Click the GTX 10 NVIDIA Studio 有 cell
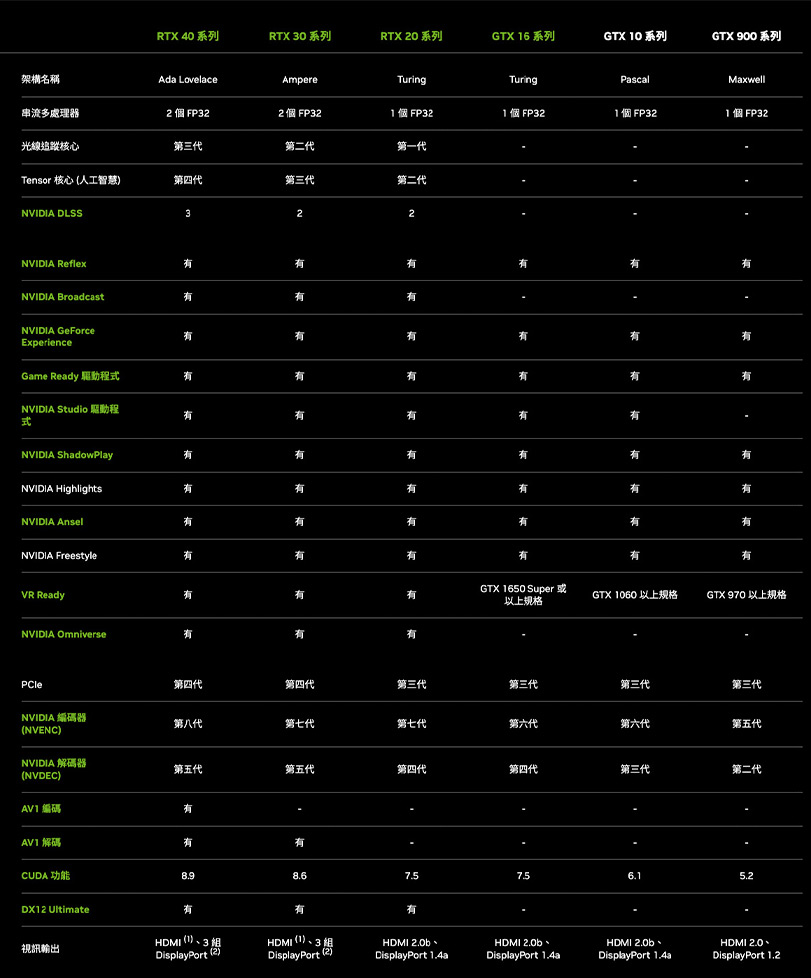Image resolution: width=811 pixels, height=978 pixels. (634, 415)
